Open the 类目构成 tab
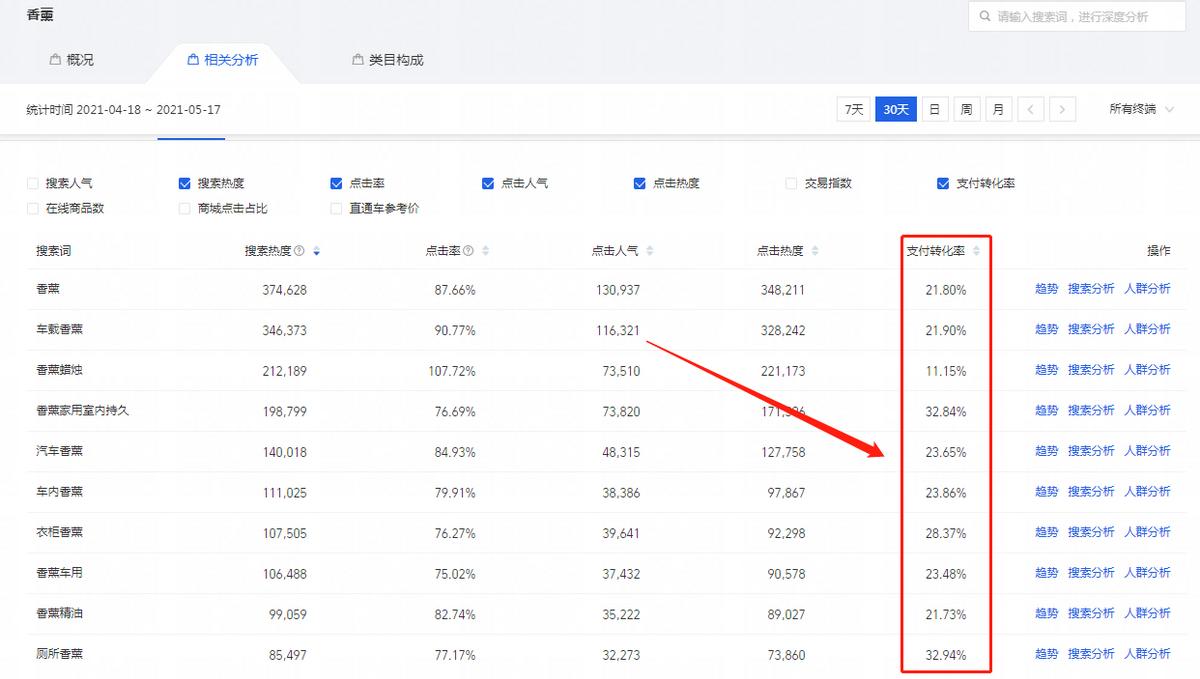The width and height of the screenshot is (1200, 679). [397, 59]
